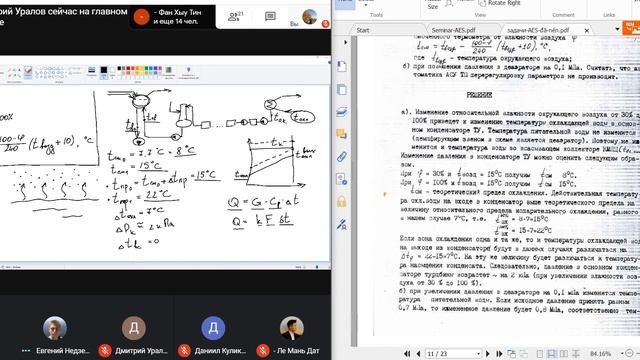Go to previous PDF page

point(418,353)
